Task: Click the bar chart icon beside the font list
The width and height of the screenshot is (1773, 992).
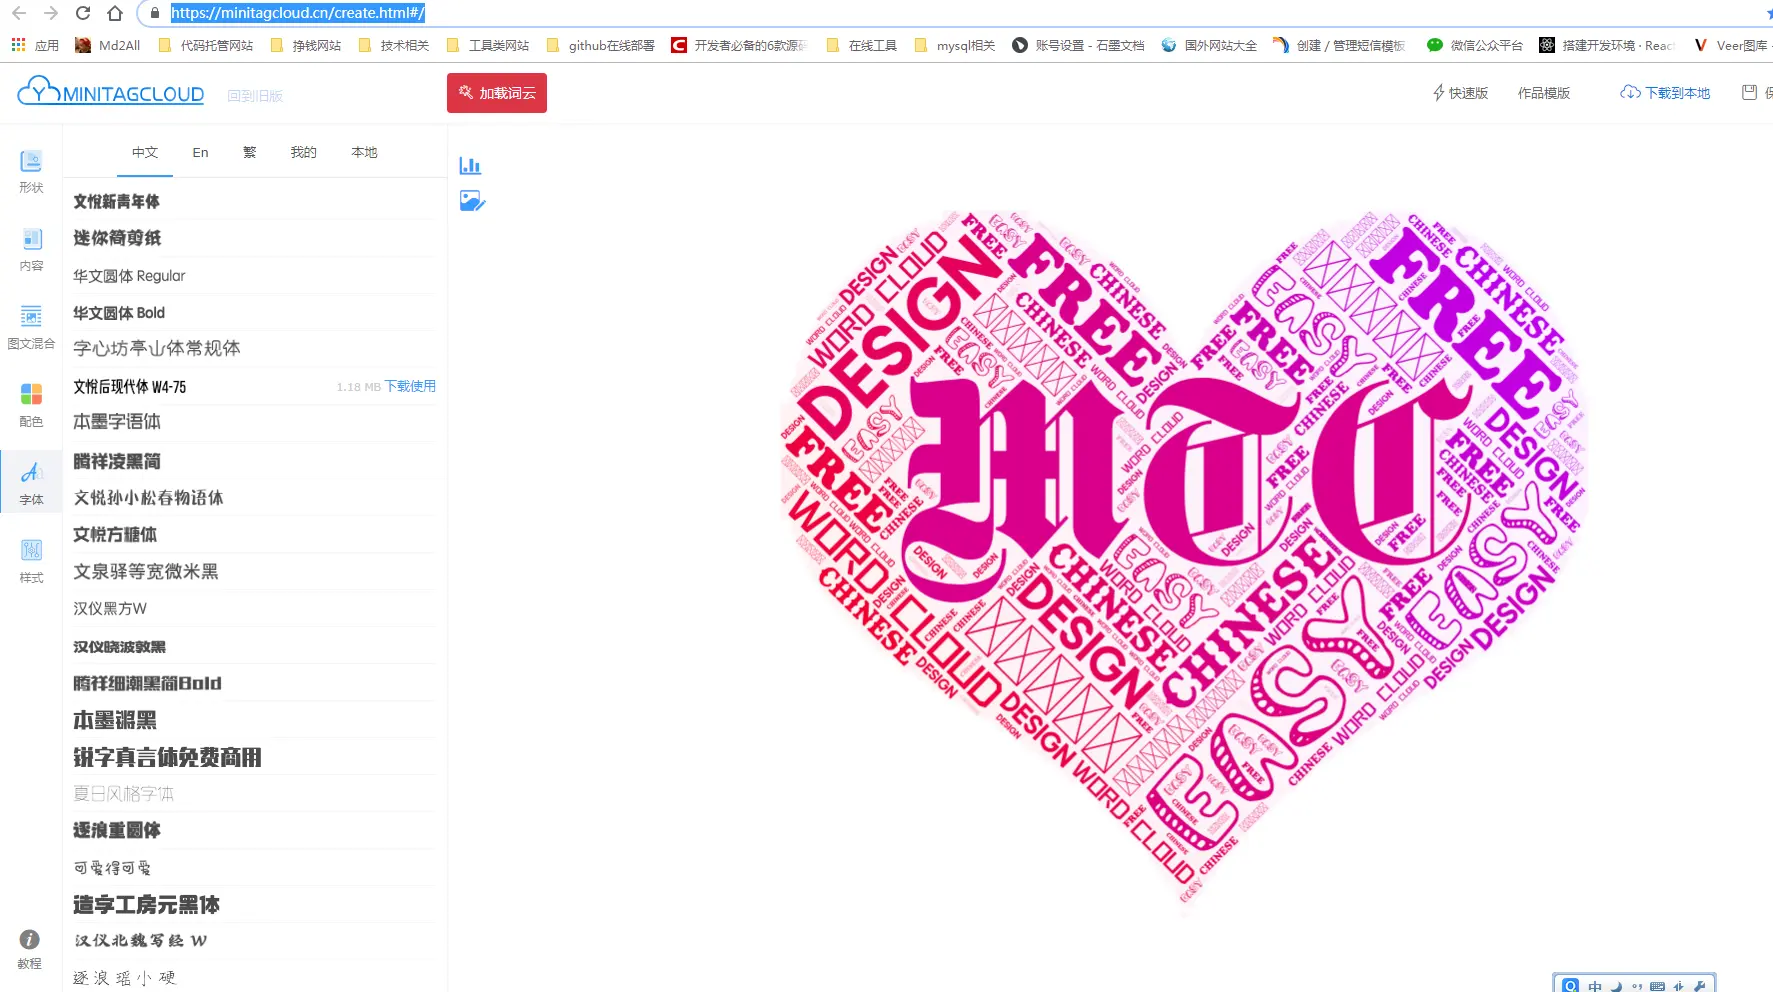Action: pyautogui.click(x=470, y=165)
